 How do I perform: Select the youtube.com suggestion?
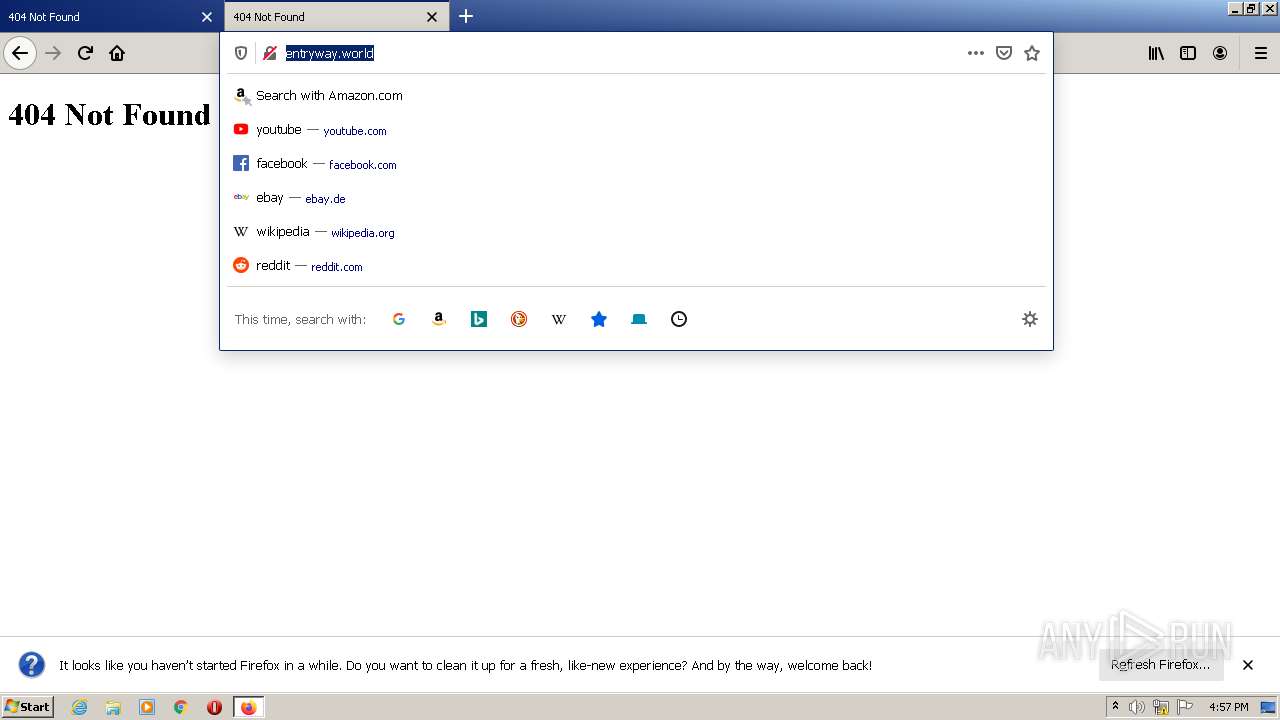(x=636, y=130)
